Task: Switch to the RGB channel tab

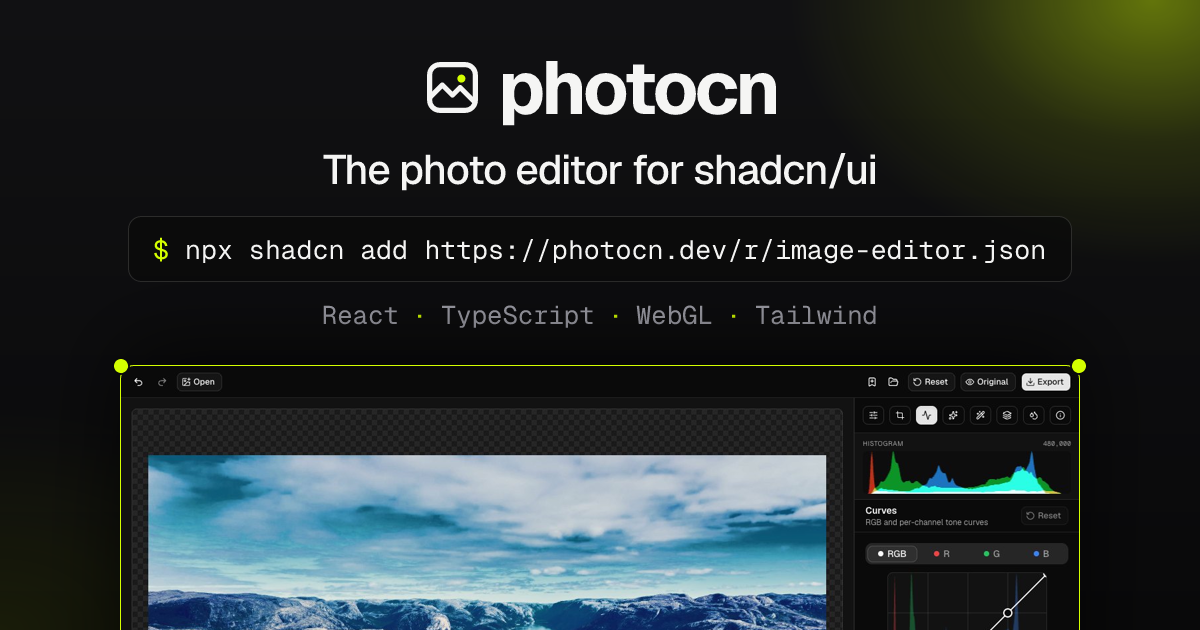Action: (x=892, y=553)
